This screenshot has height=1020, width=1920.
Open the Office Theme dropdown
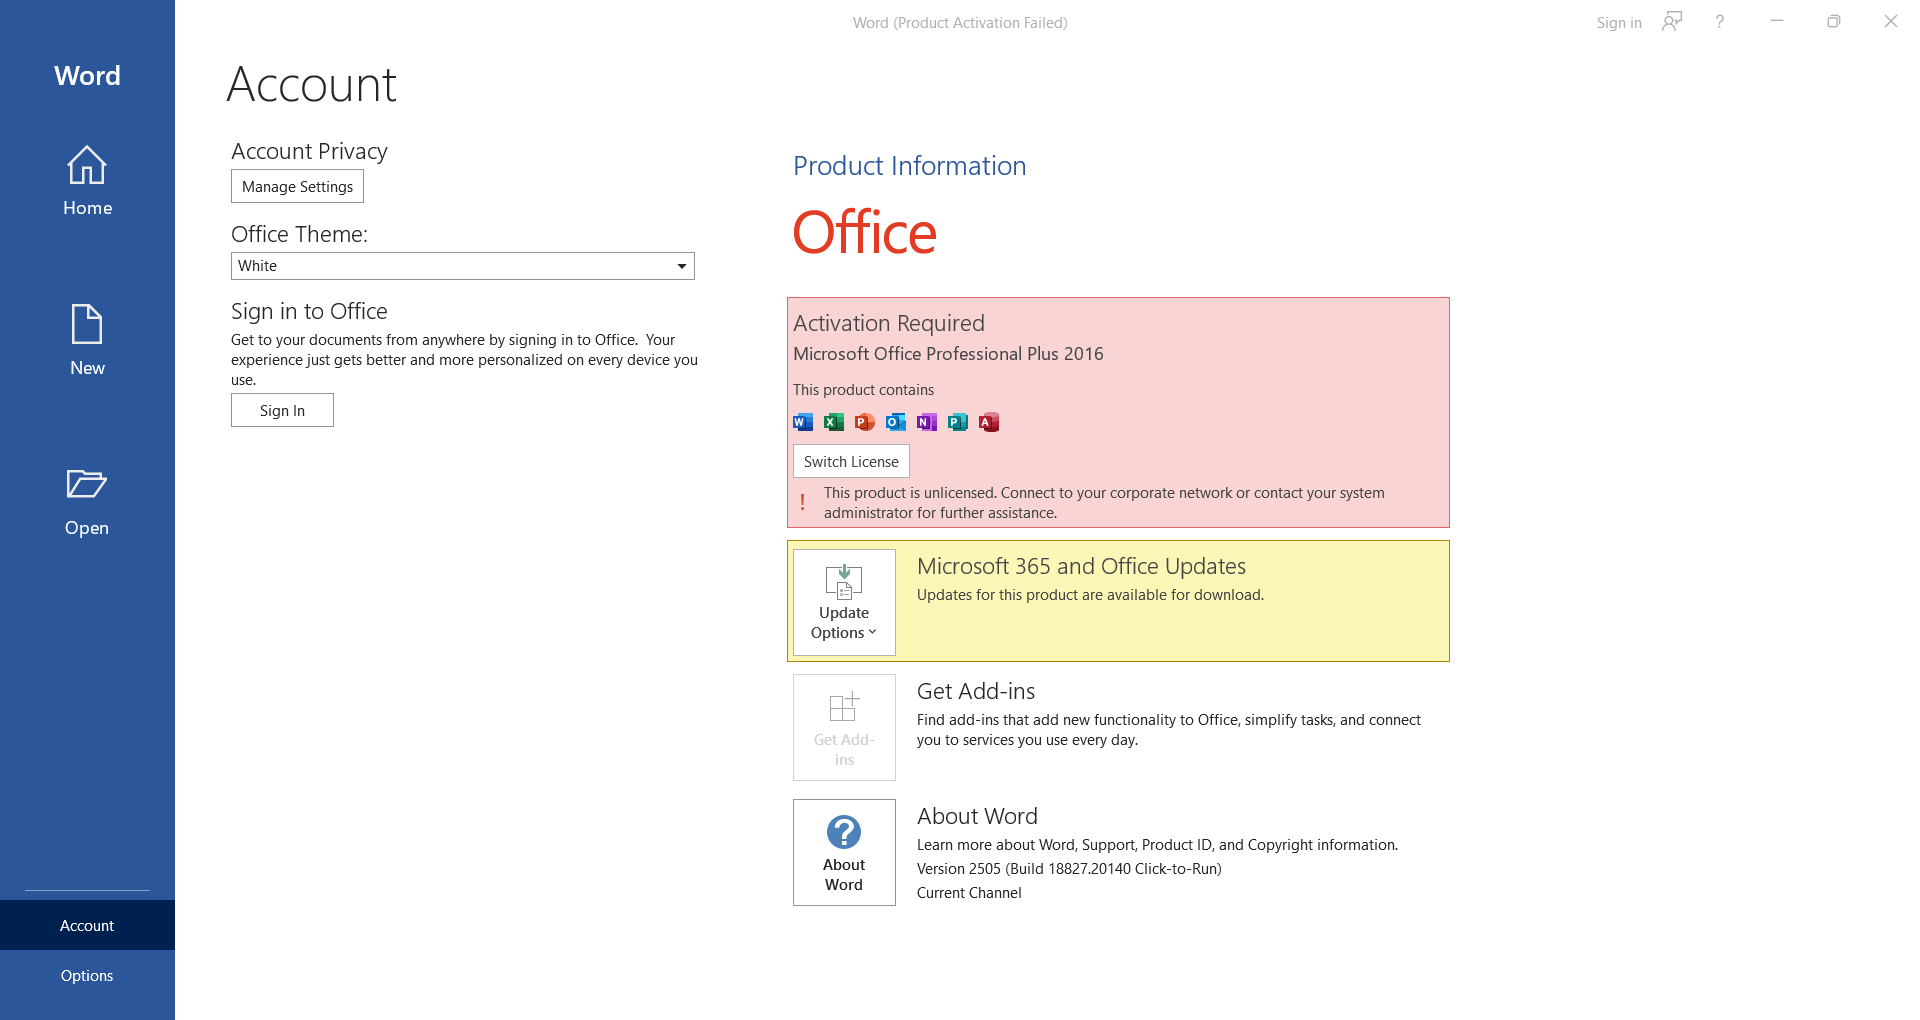pos(463,266)
